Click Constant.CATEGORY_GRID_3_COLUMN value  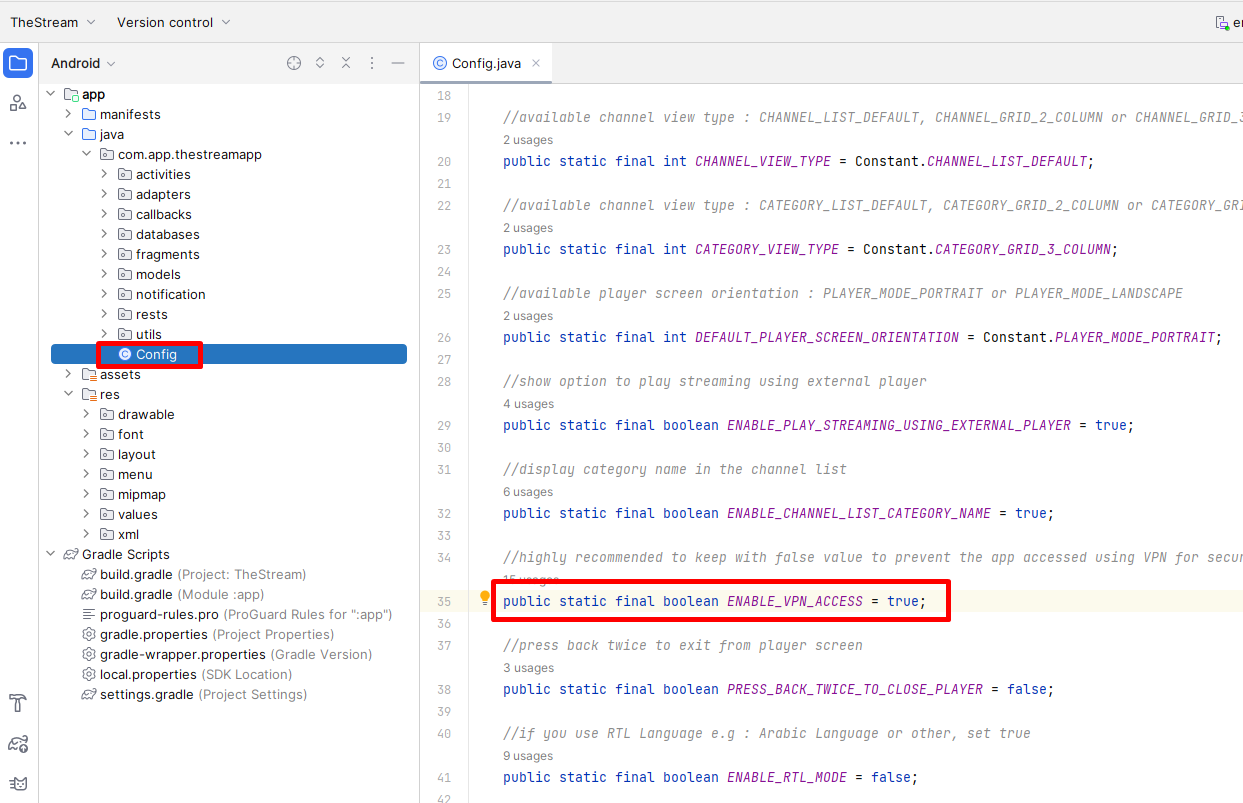click(x=987, y=249)
